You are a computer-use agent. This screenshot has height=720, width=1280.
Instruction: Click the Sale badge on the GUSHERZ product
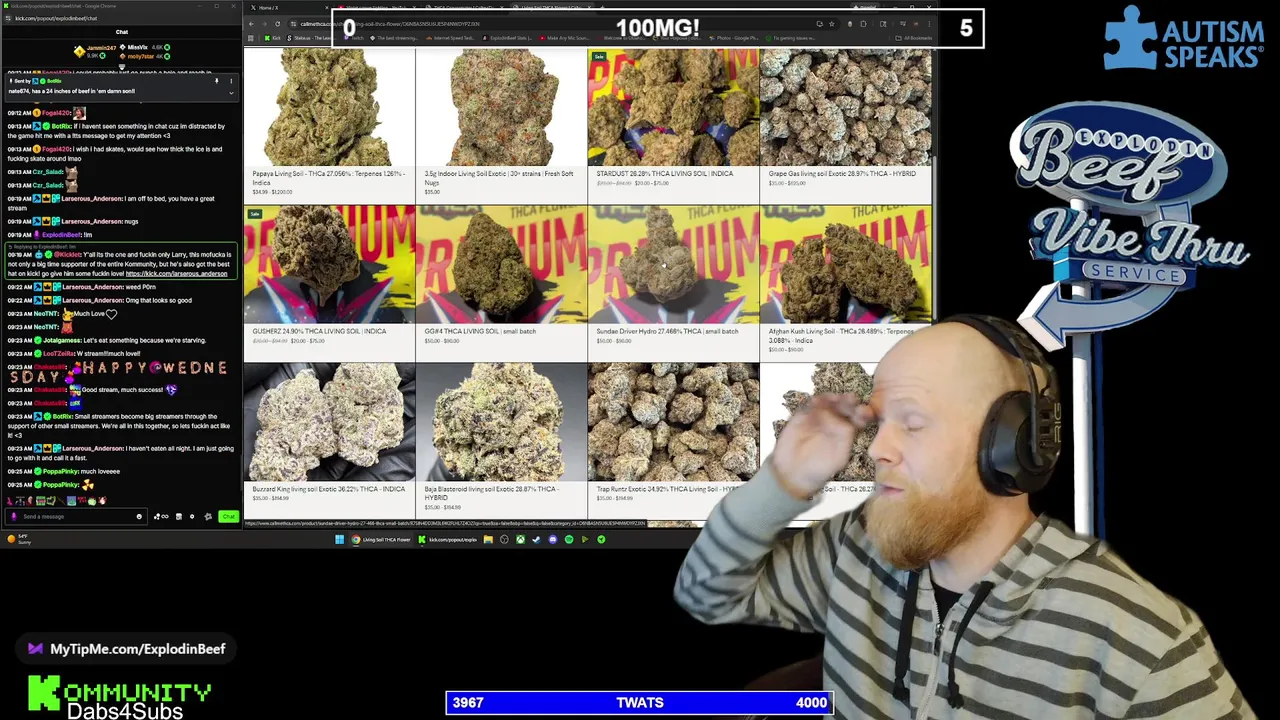pyautogui.click(x=255, y=213)
